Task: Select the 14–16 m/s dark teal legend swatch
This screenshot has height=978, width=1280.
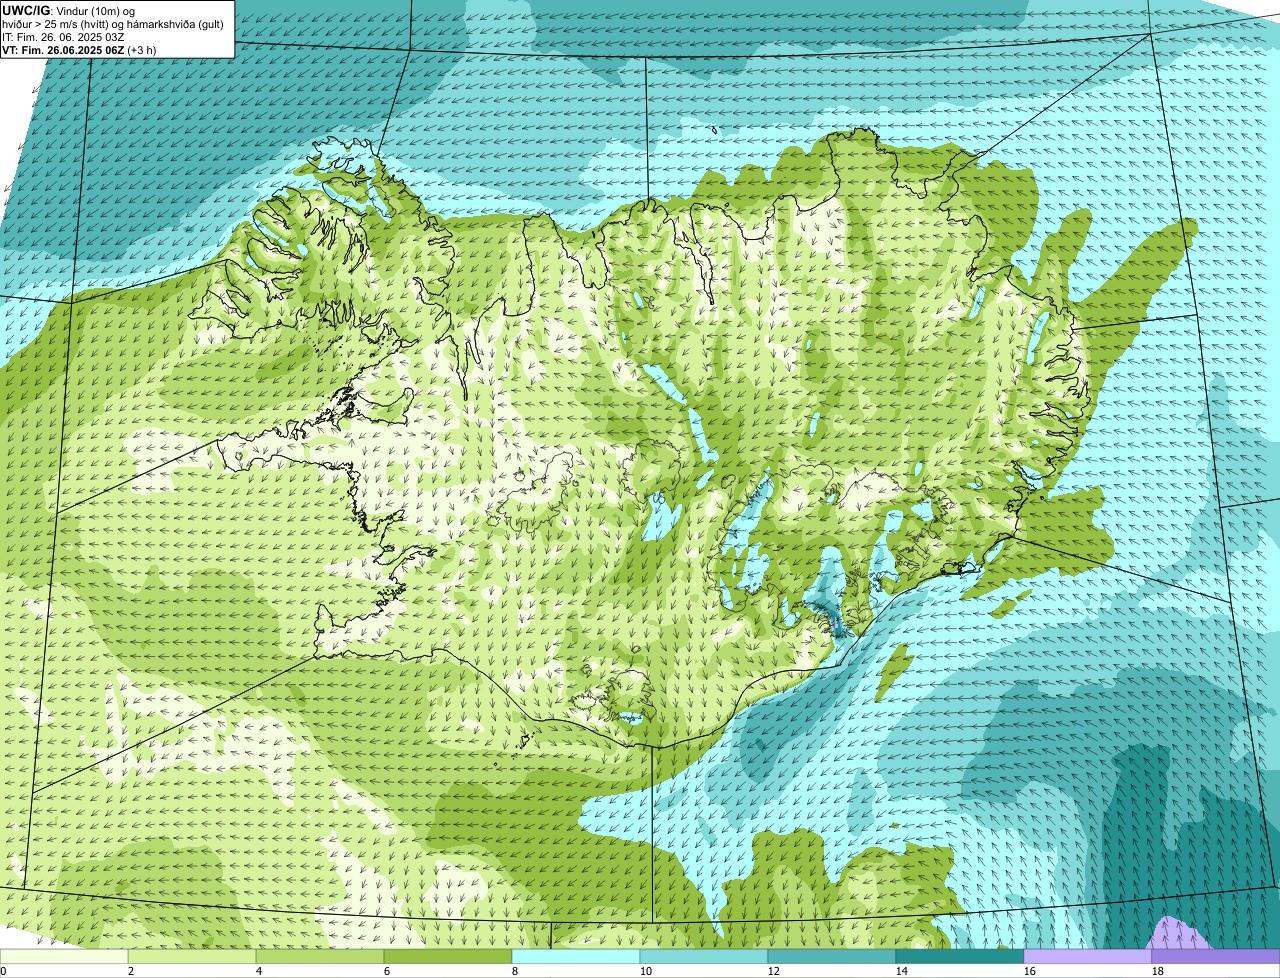Action: point(960,956)
